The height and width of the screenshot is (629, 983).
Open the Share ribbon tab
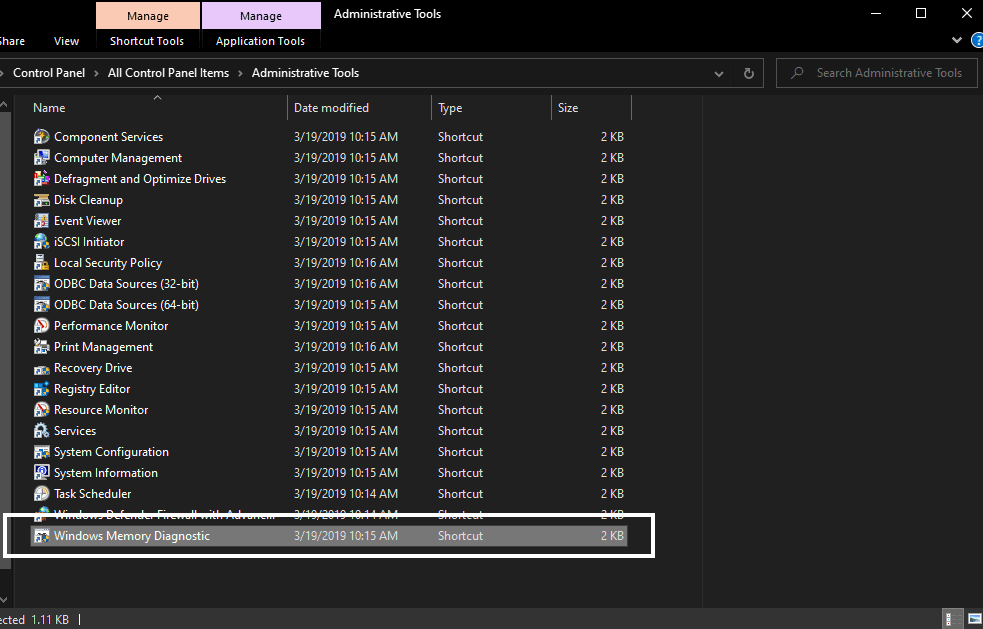coord(12,41)
